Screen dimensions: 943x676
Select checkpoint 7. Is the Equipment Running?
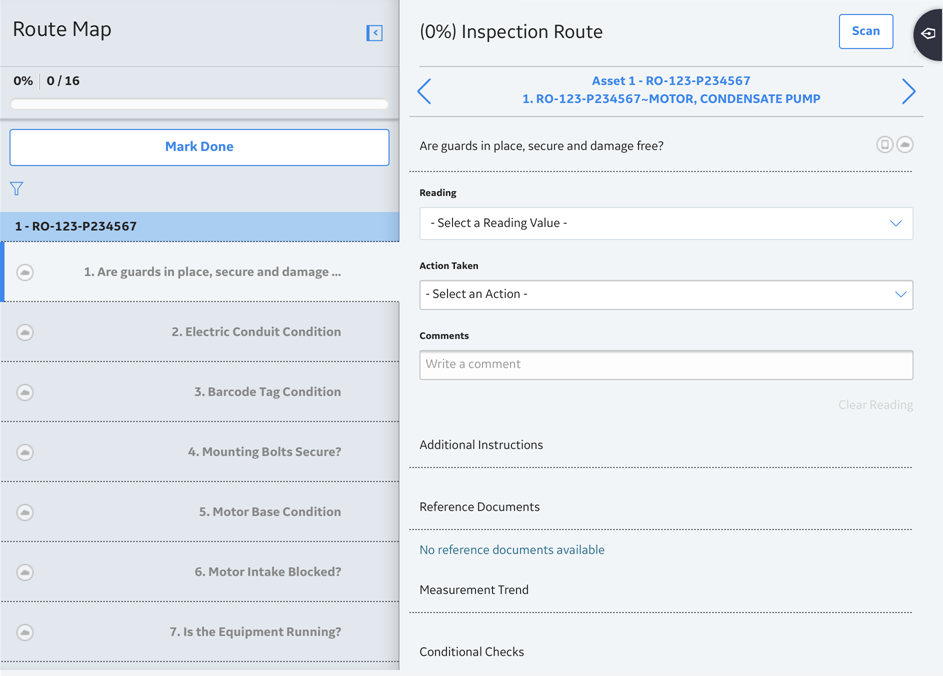tap(200, 632)
